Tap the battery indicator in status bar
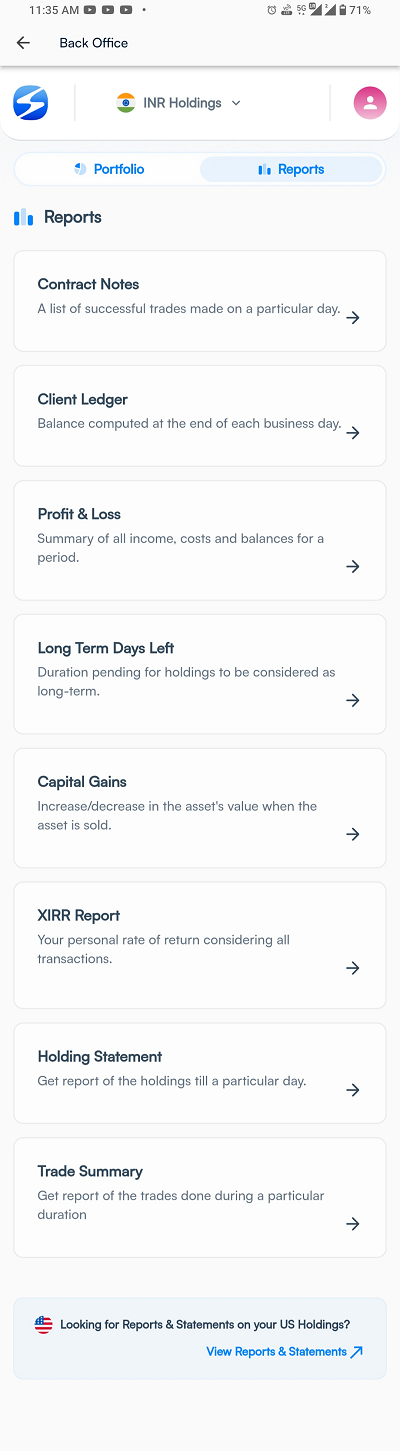 (x=343, y=10)
